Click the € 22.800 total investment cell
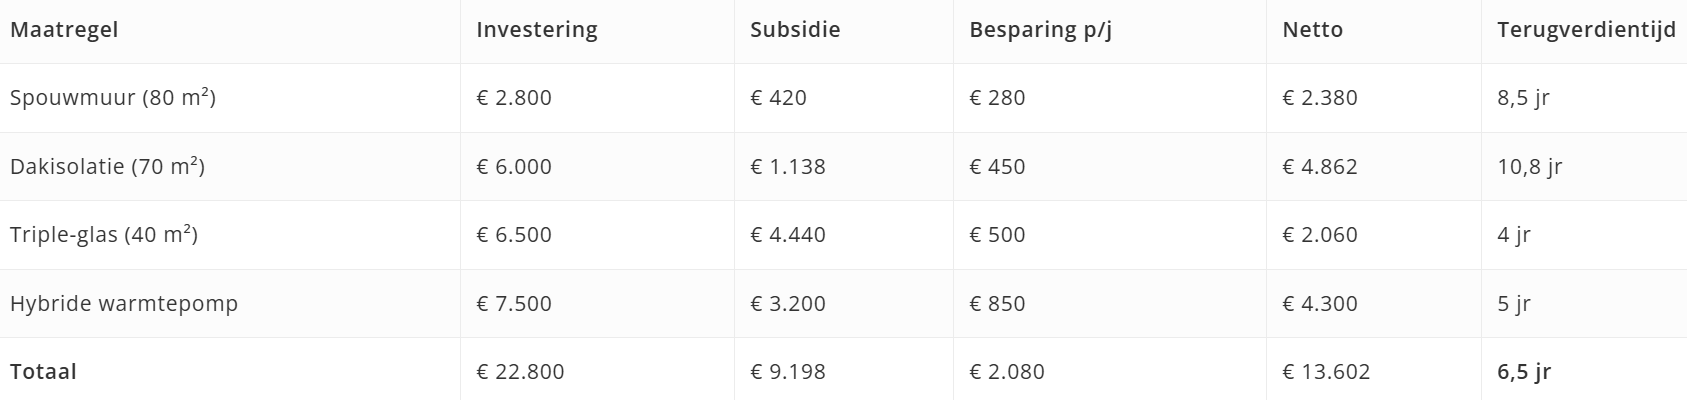The height and width of the screenshot is (400, 1687). [520, 372]
